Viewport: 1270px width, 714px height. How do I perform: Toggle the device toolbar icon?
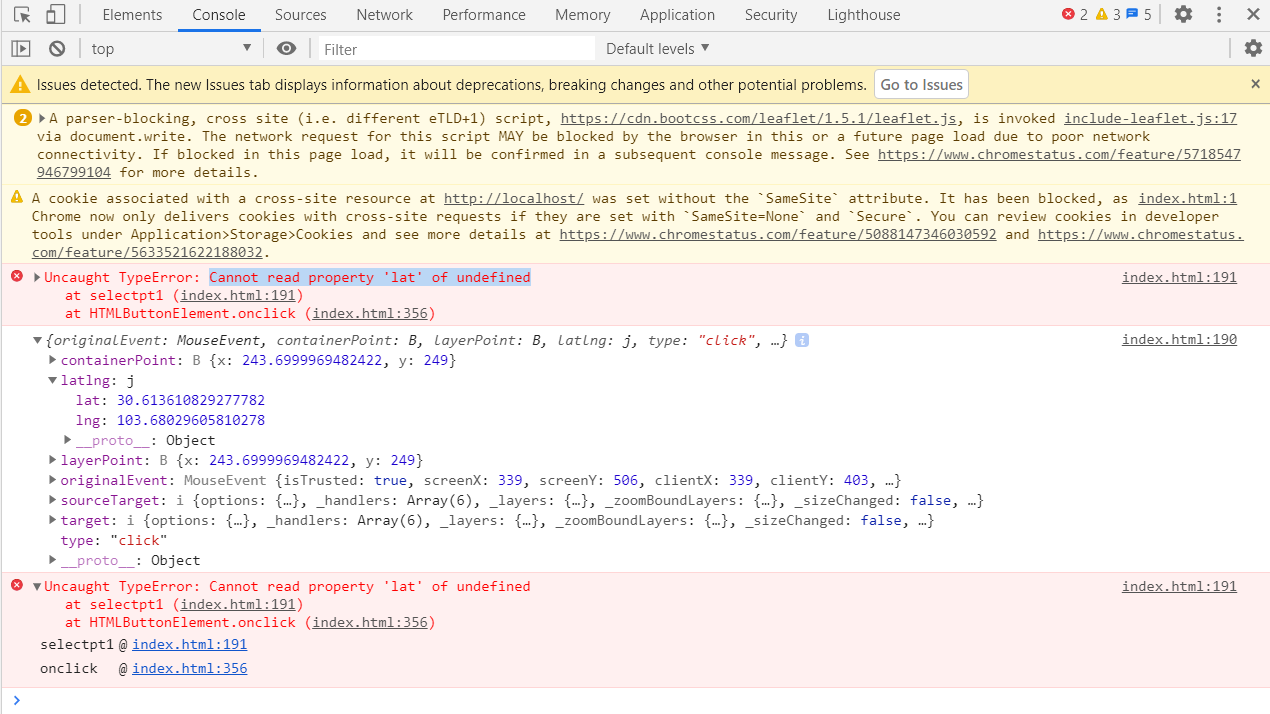[56, 15]
